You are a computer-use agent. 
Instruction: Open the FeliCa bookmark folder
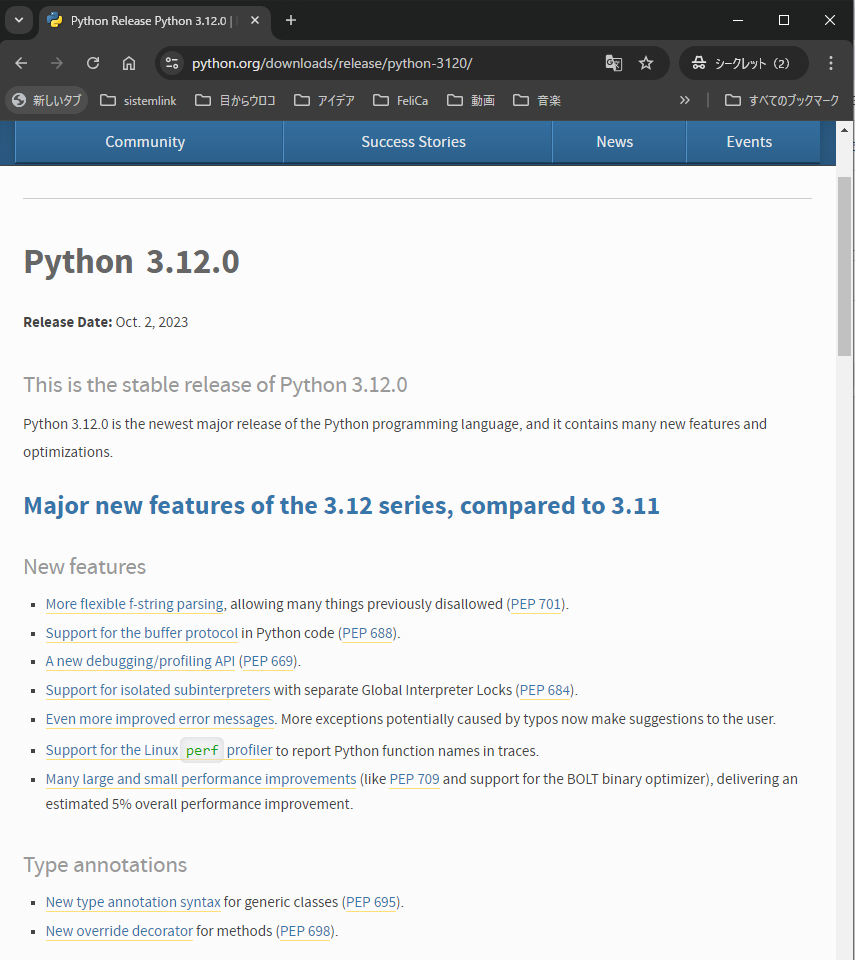[x=401, y=100]
